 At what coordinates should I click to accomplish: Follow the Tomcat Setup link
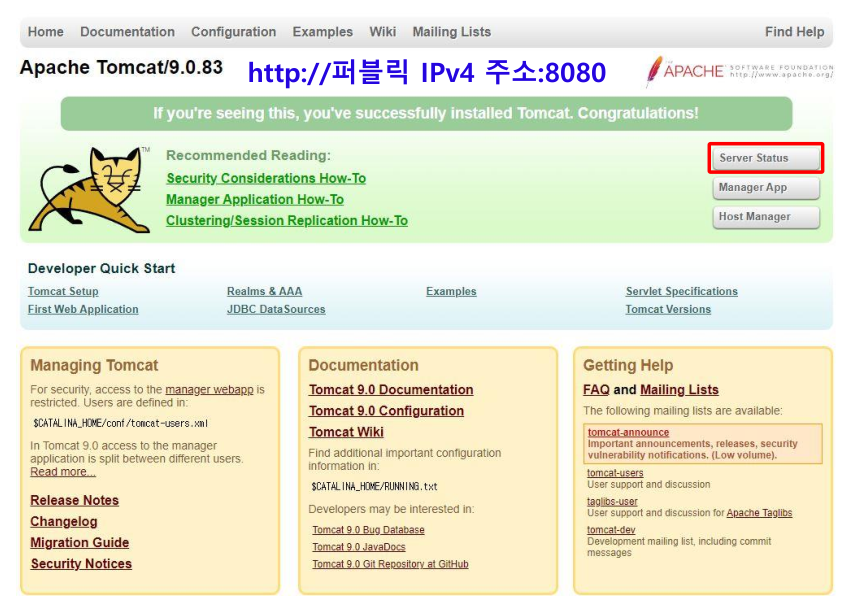click(63, 291)
